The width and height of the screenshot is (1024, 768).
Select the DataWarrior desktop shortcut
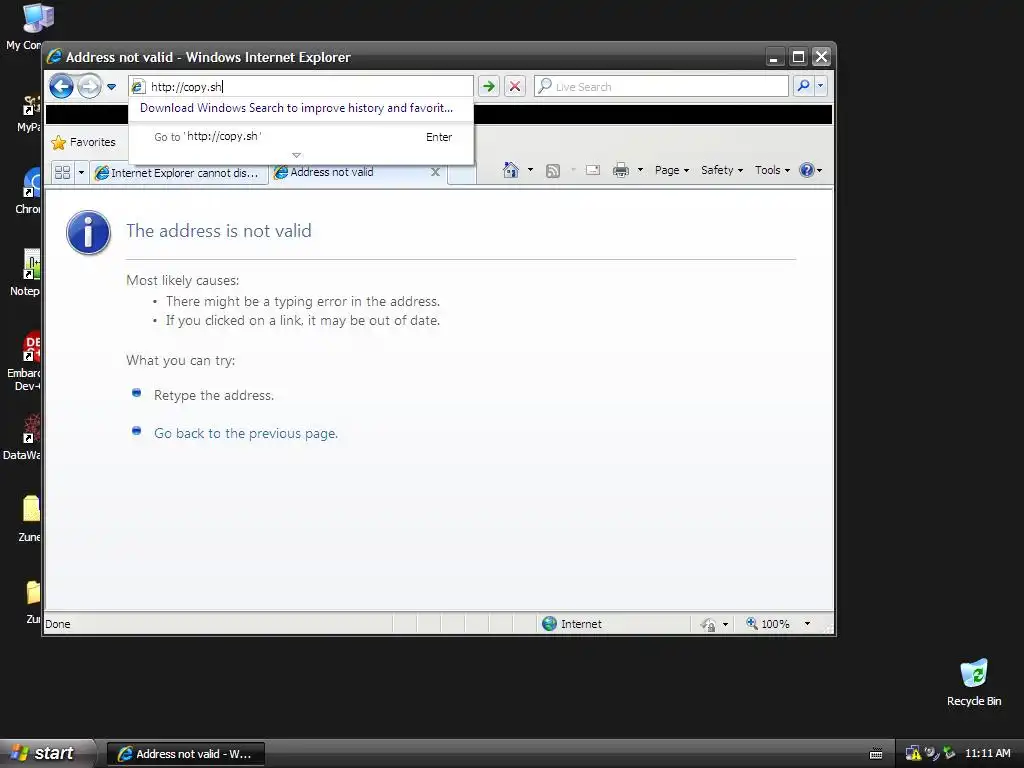click(22, 437)
